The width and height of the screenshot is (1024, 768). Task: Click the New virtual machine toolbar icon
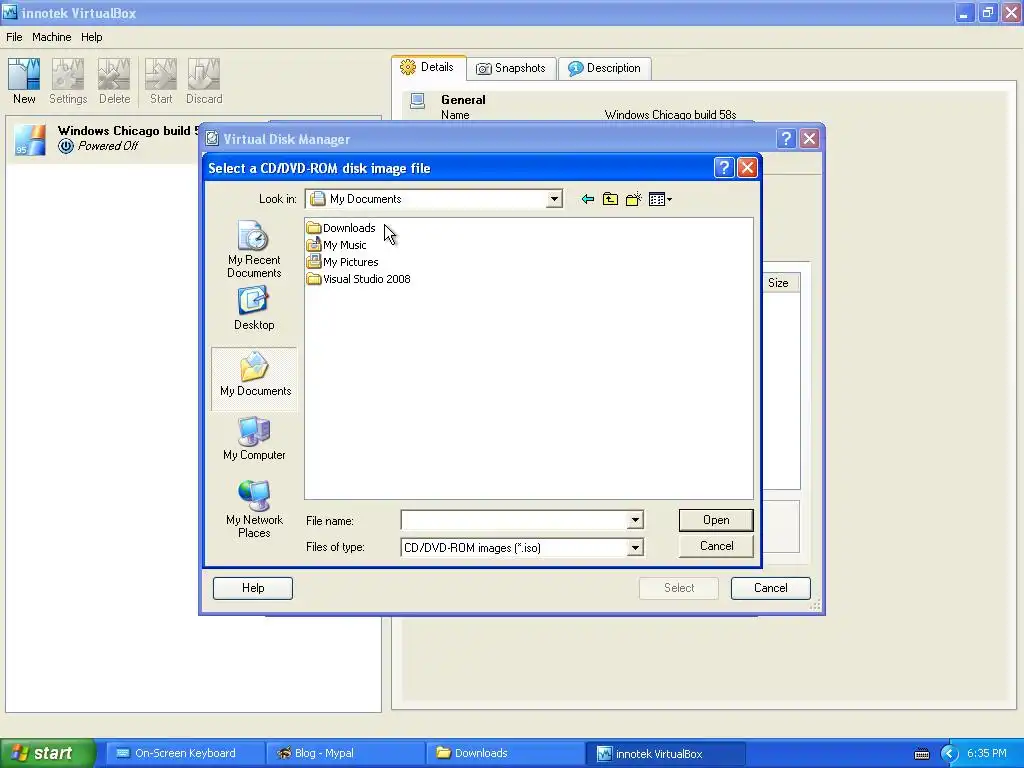tap(24, 81)
